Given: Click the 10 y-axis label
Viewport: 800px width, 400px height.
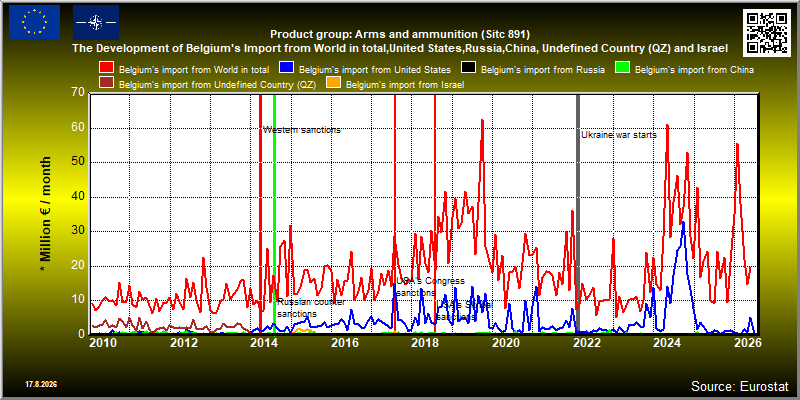Looking at the screenshot, I should pyautogui.click(x=78, y=300).
